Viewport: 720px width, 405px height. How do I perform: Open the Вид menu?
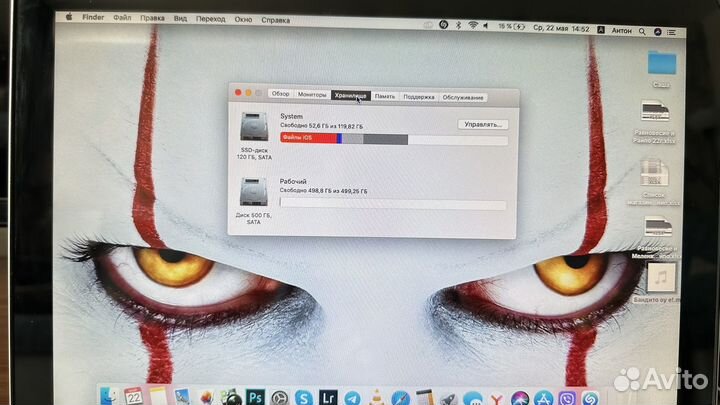pyautogui.click(x=180, y=18)
